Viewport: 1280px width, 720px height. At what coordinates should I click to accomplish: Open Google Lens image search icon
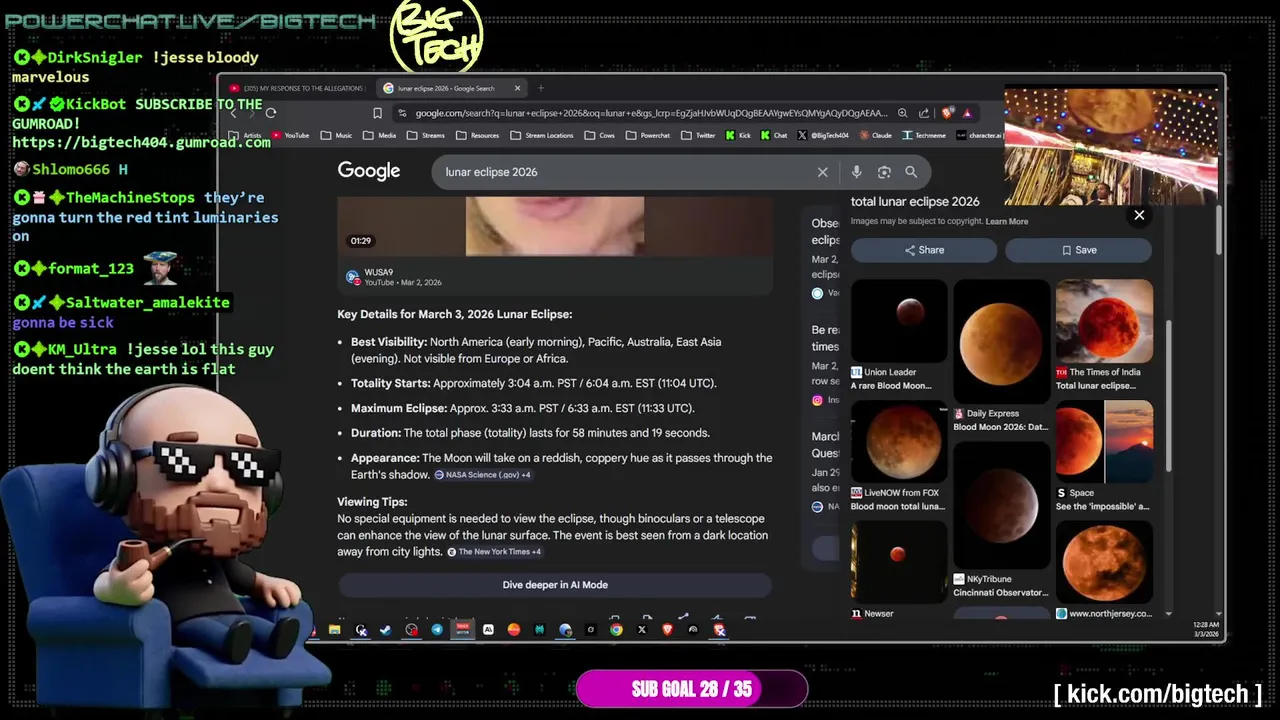tap(884, 172)
